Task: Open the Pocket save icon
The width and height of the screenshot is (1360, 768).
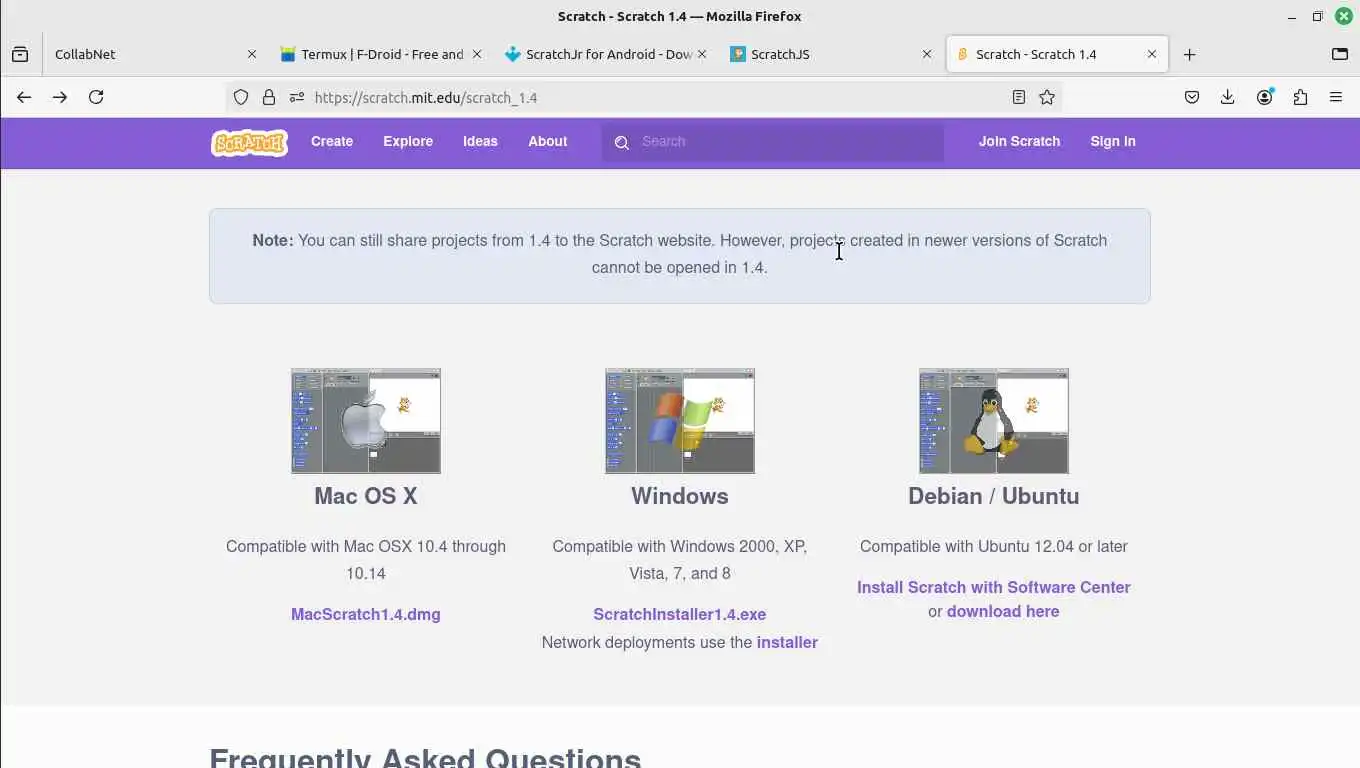Action: click(x=1192, y=97)
